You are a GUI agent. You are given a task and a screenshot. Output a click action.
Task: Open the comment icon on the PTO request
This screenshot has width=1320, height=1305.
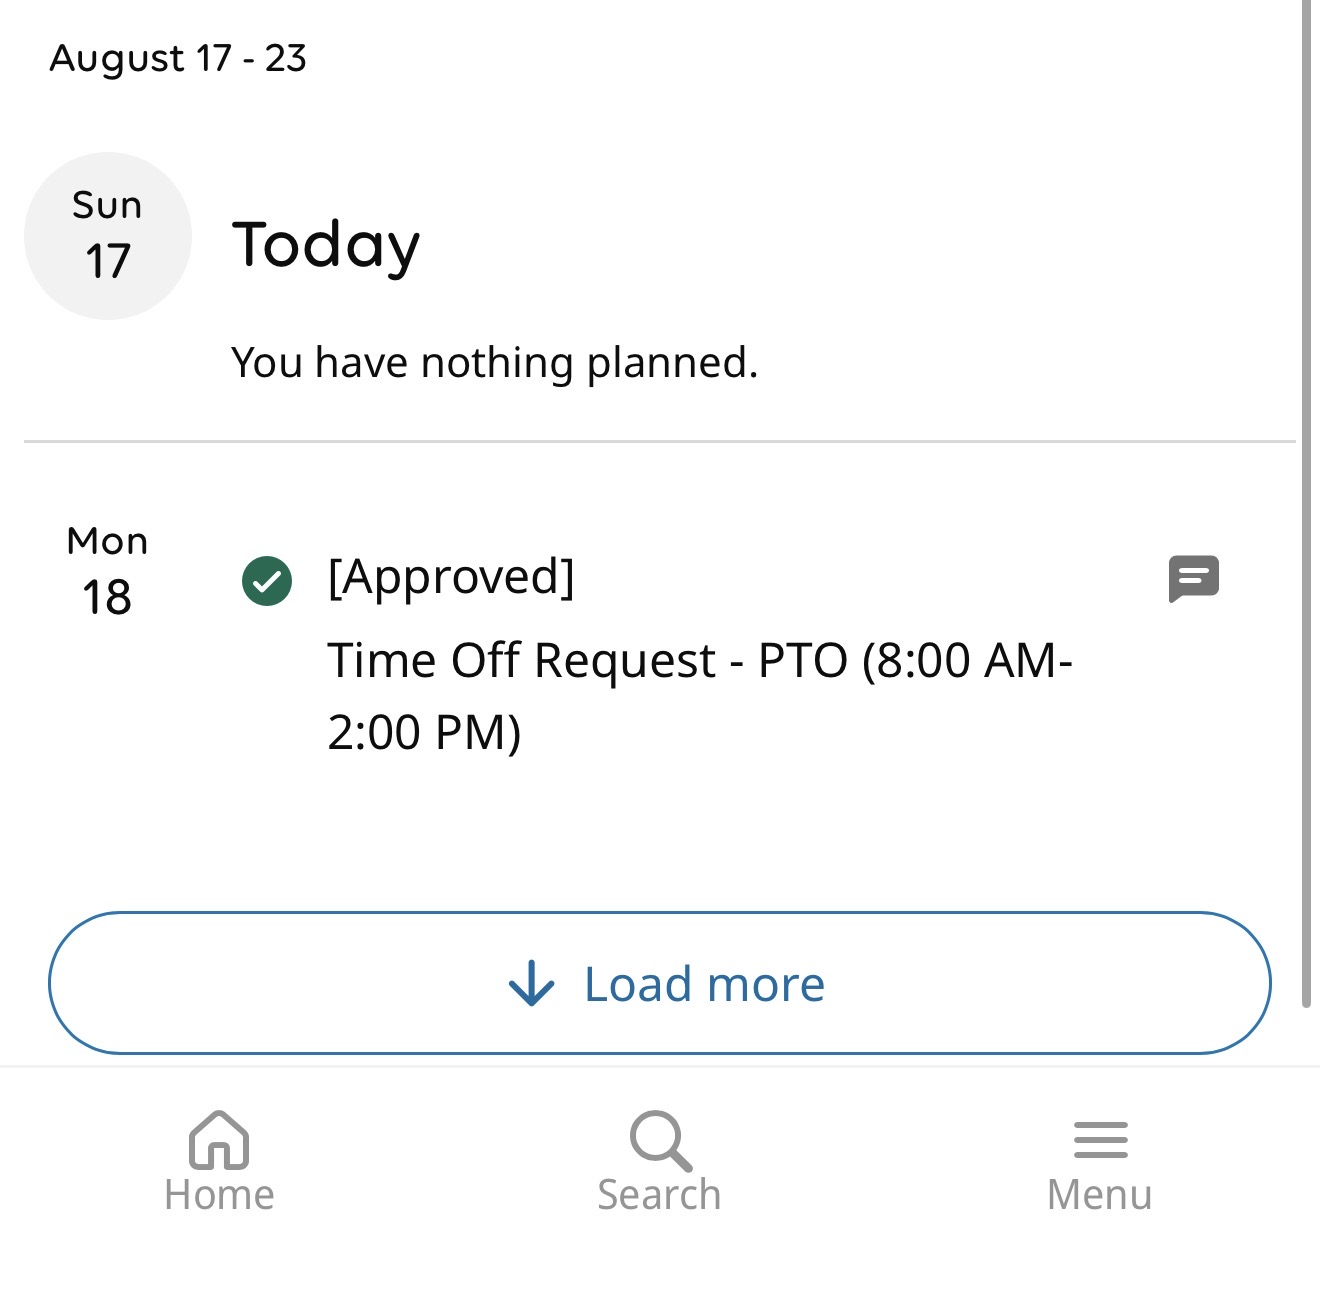click(x=1193, y=579)
